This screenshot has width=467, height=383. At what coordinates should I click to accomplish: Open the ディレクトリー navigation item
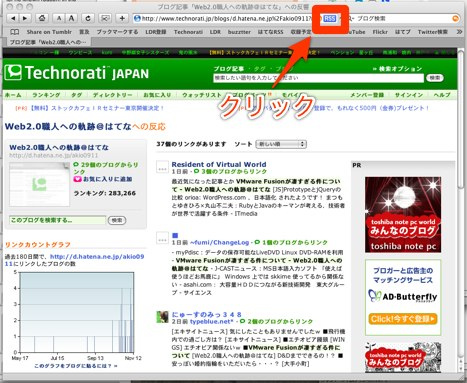click(x=112, y=95)
